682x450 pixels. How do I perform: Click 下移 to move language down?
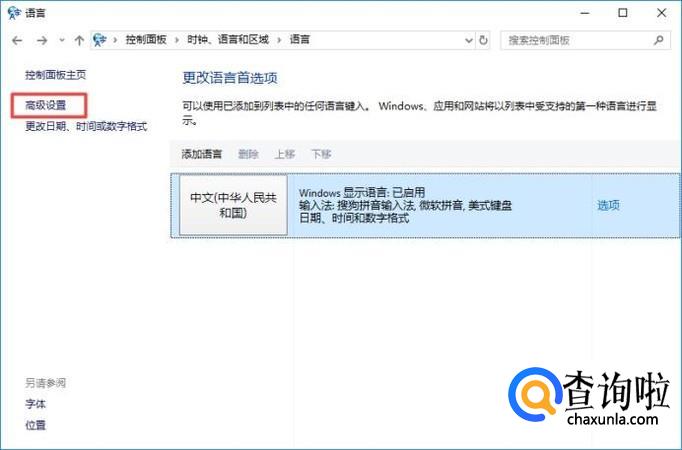pos(321,154)
